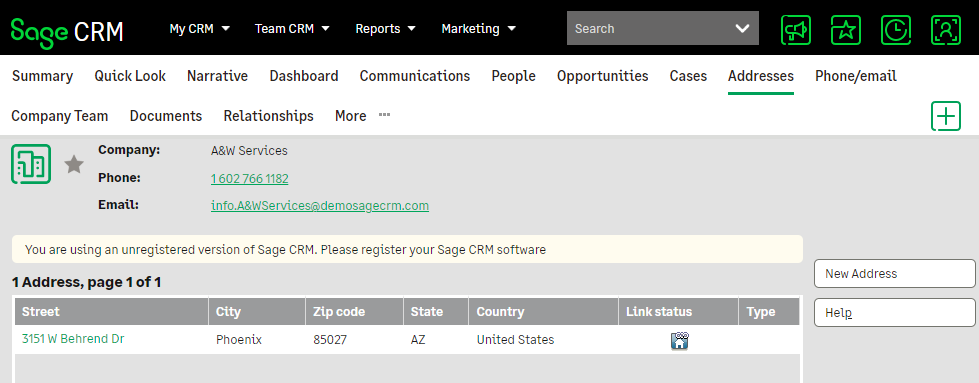This screenshot has width=979, height=383.
Task: Open the recent items clock icon
Action: [896, 29]
